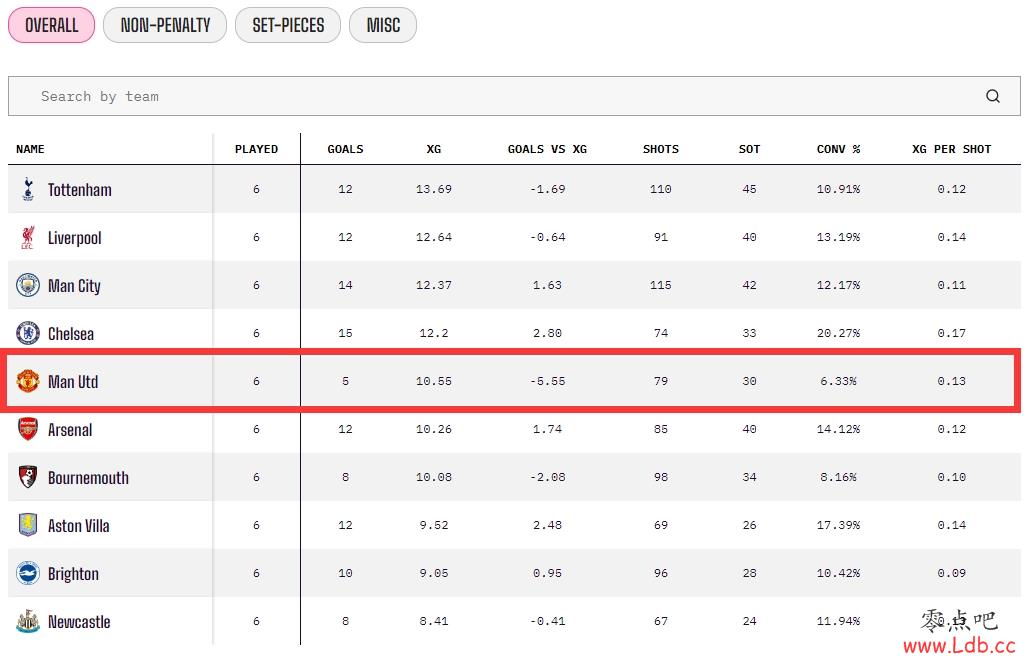This screenshot has width=1025, height=656.
Task: Open the Bournemouth team name
Action: pyautogui.click(x=88, y=478)
